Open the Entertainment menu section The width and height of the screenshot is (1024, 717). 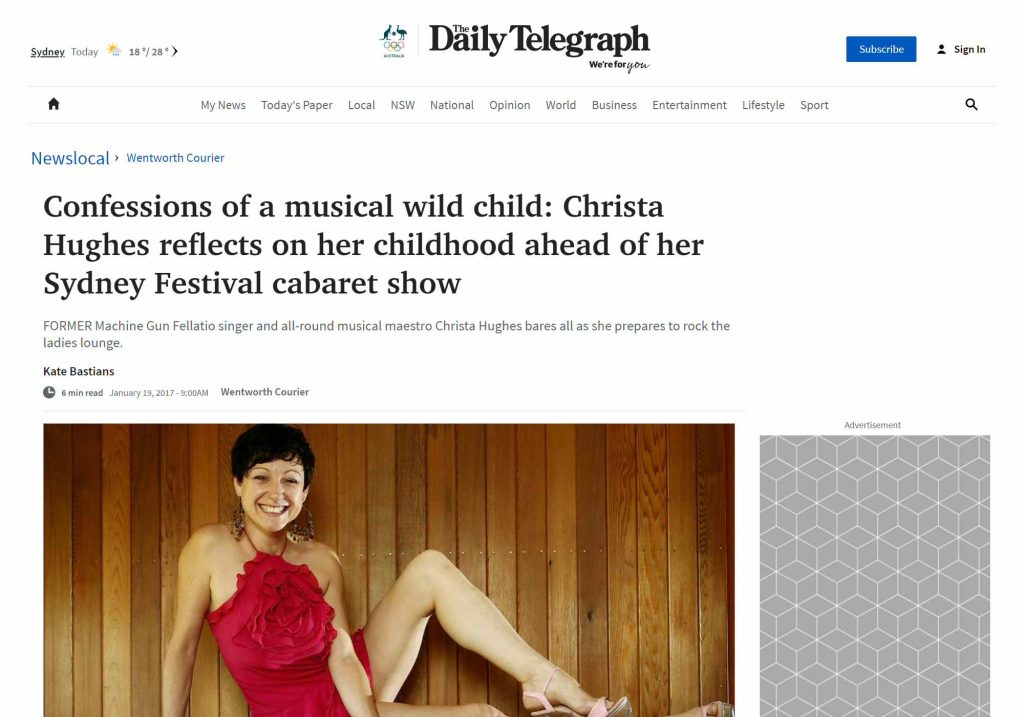(689, 105)
